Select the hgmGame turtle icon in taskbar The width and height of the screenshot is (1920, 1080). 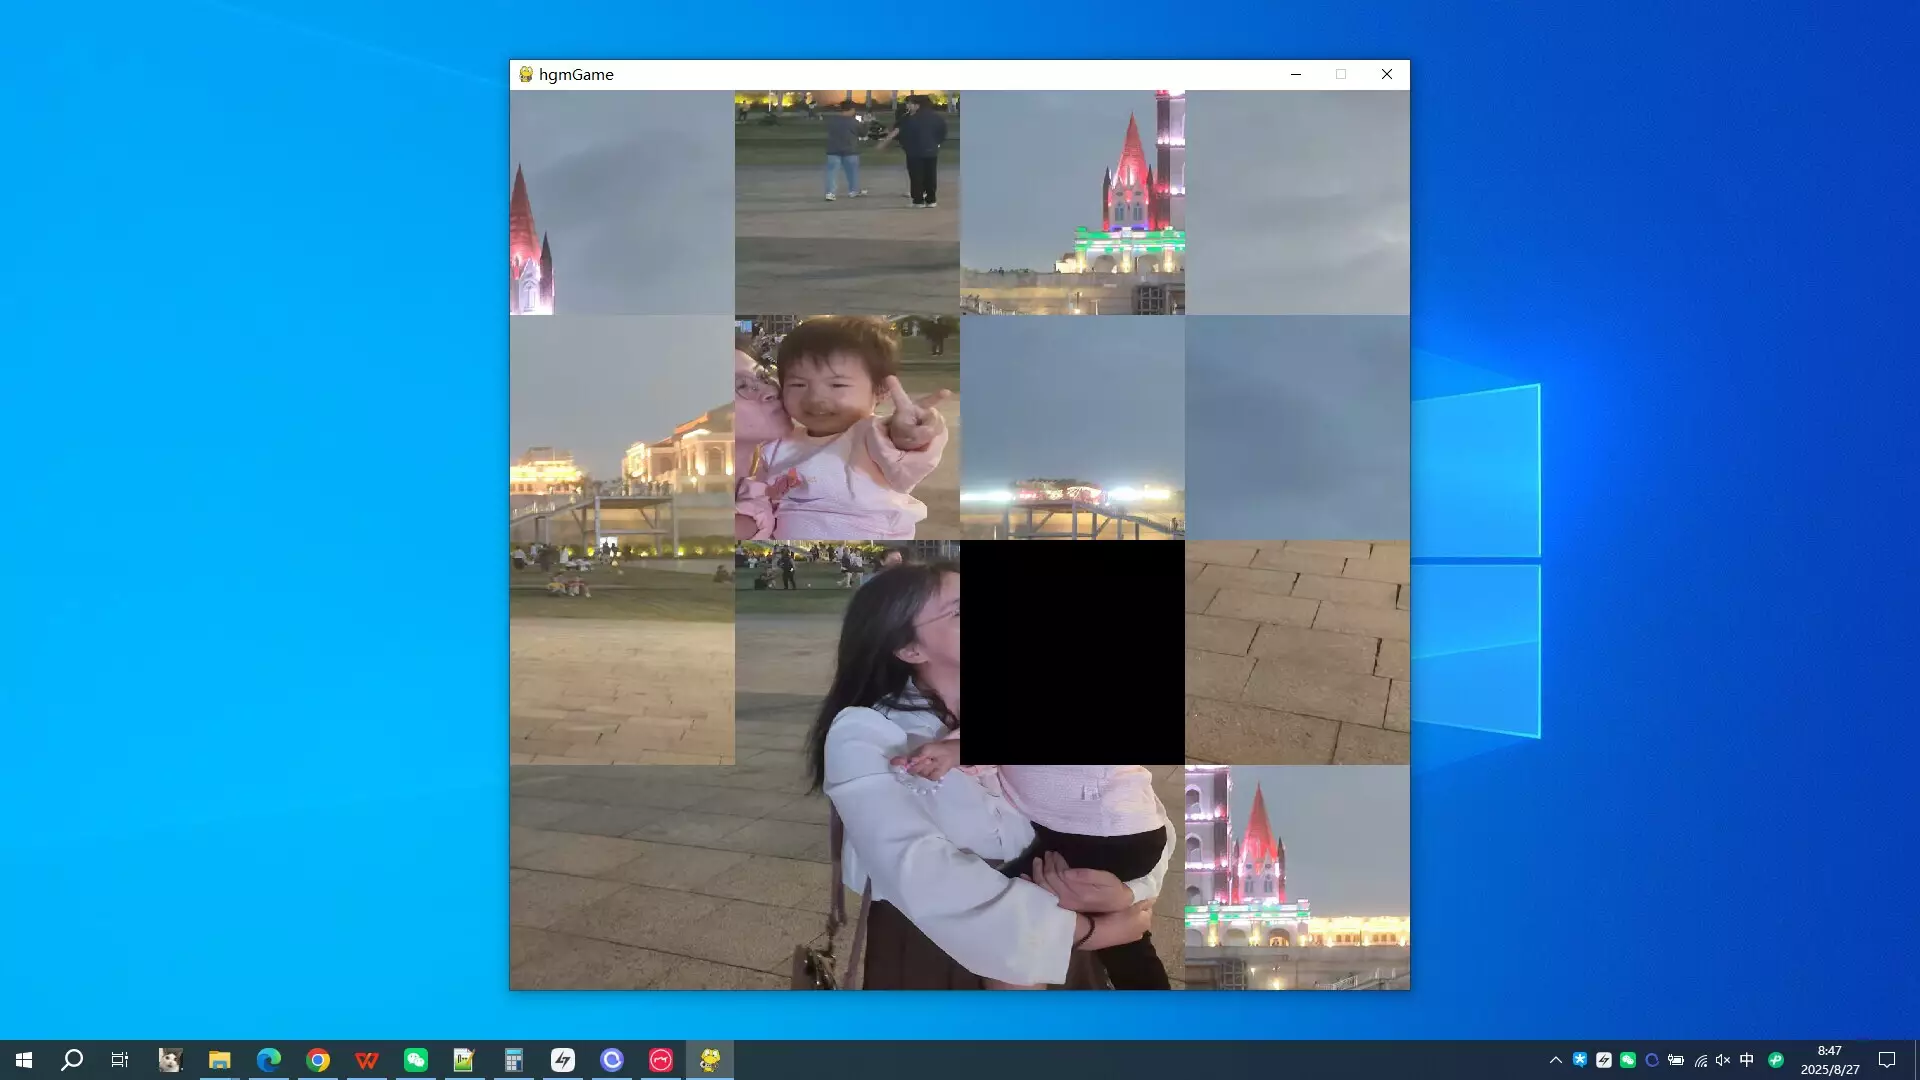(x=709, y=1059)
